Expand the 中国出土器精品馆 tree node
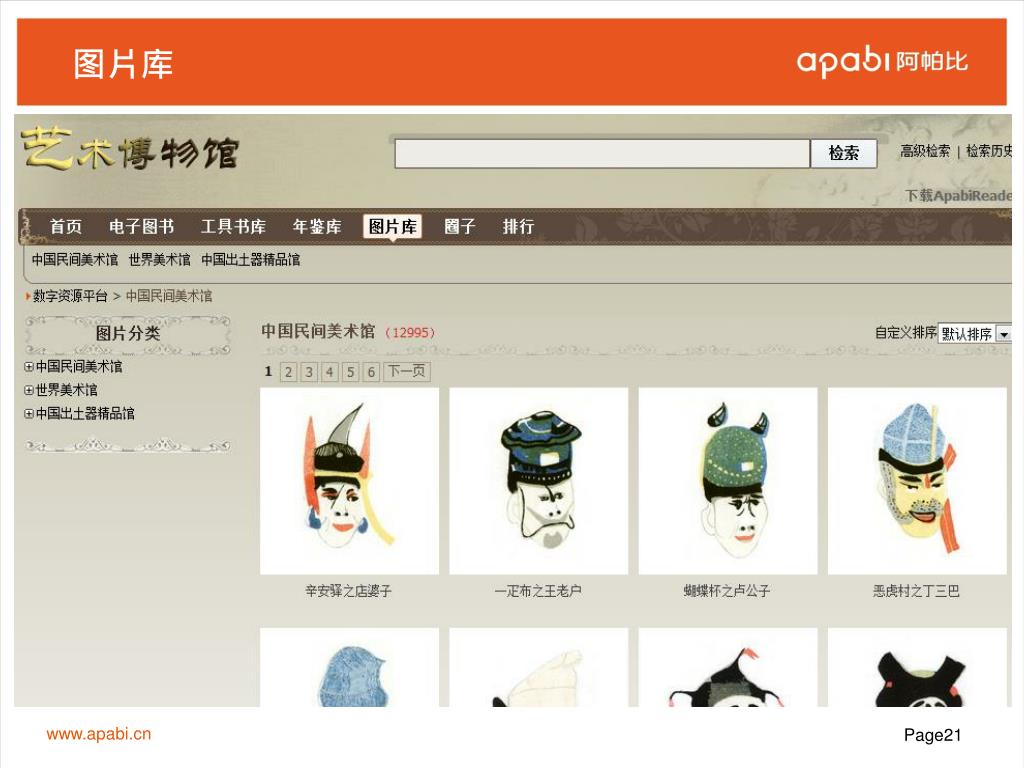Screen dimensions: 1024x768 click(29, 414)
